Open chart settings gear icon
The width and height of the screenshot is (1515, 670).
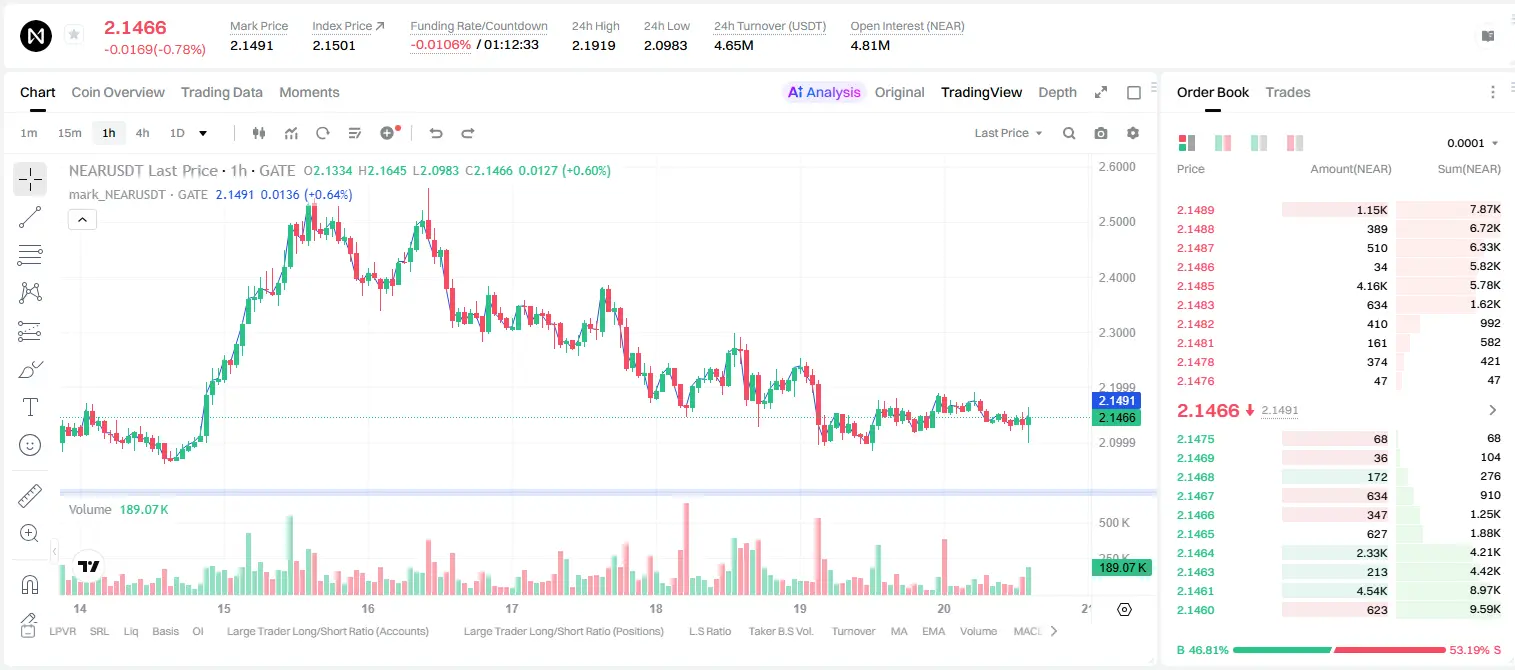coord(1133,133)
